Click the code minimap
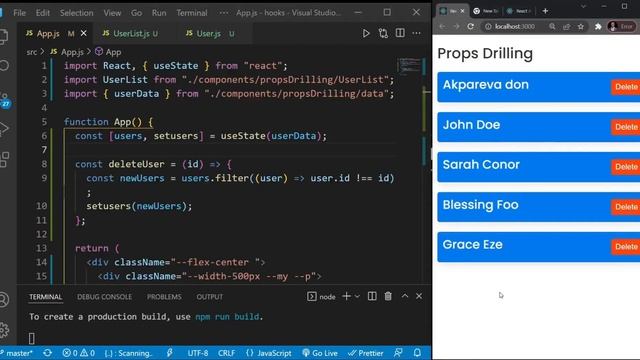This screenshot has height=360, width=640. (409, 66)
